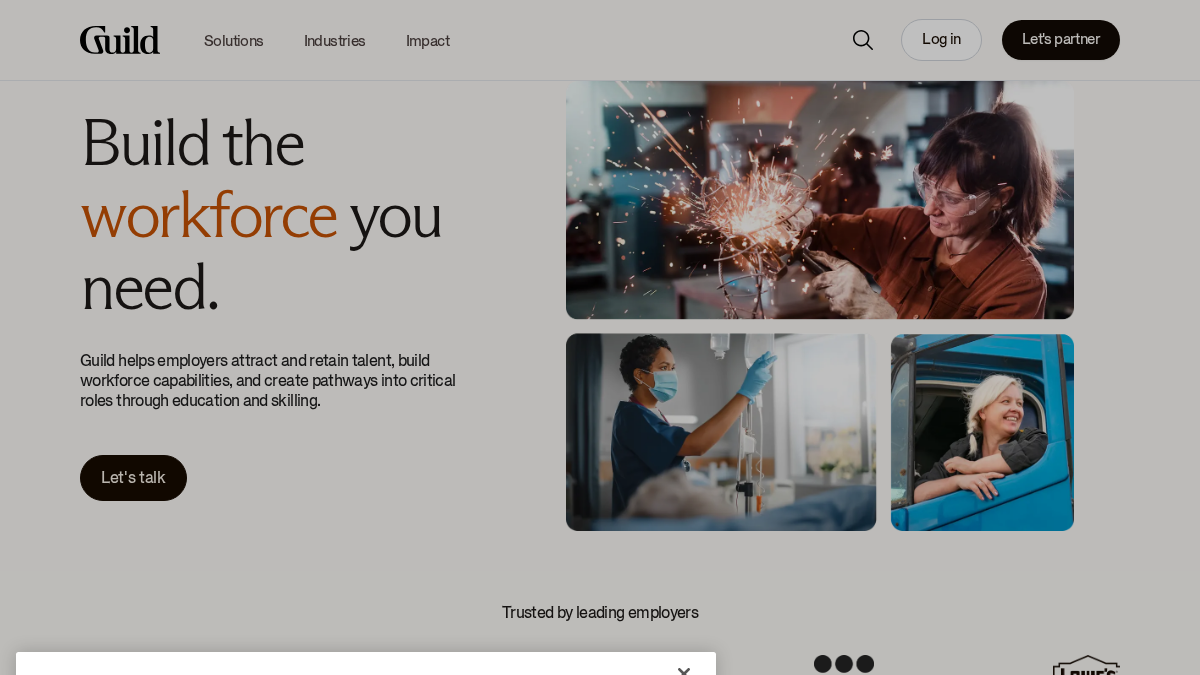
Task: Close the bottom popup banner
Action: click(x=684, y=670)
